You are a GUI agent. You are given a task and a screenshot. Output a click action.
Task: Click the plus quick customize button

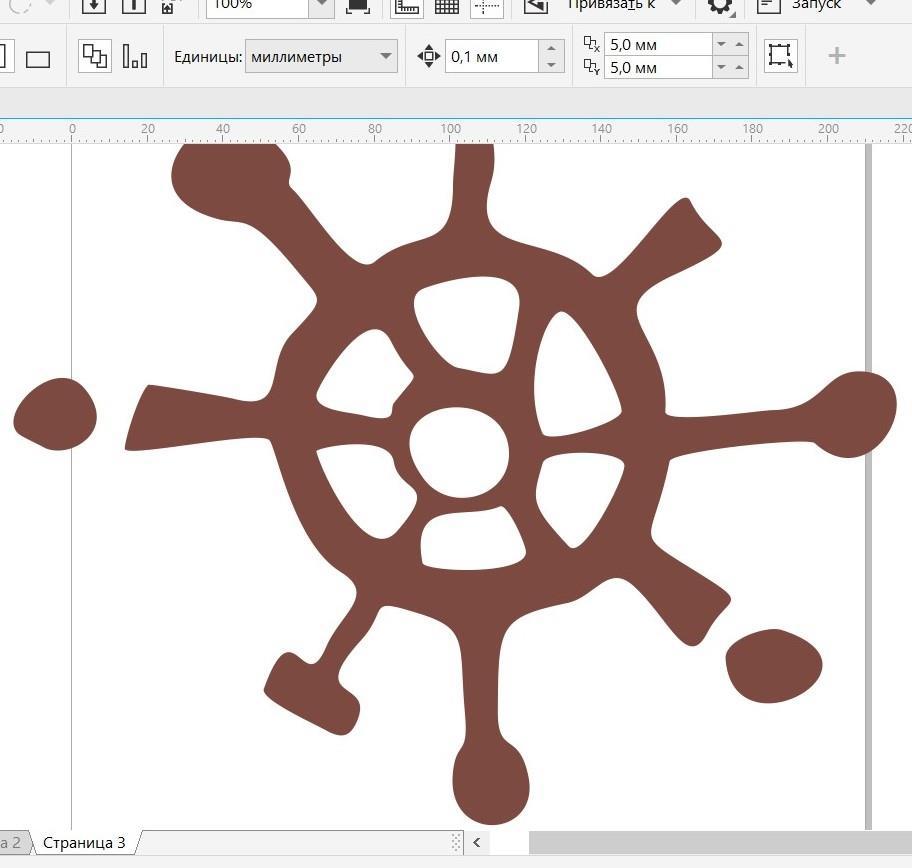pyautogui.click(x=836, y=56)
